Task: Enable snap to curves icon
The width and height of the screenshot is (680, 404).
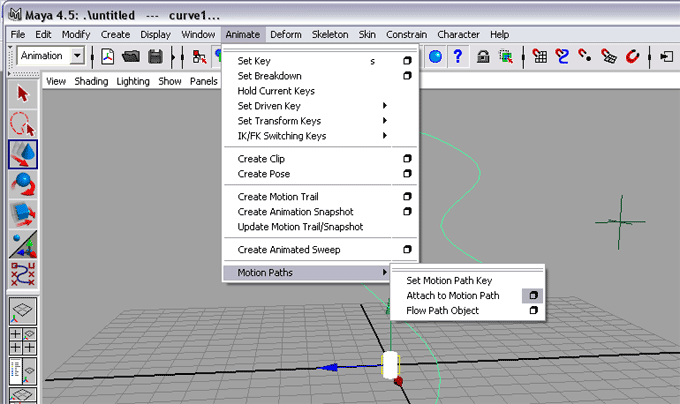Action: [562, 56]
